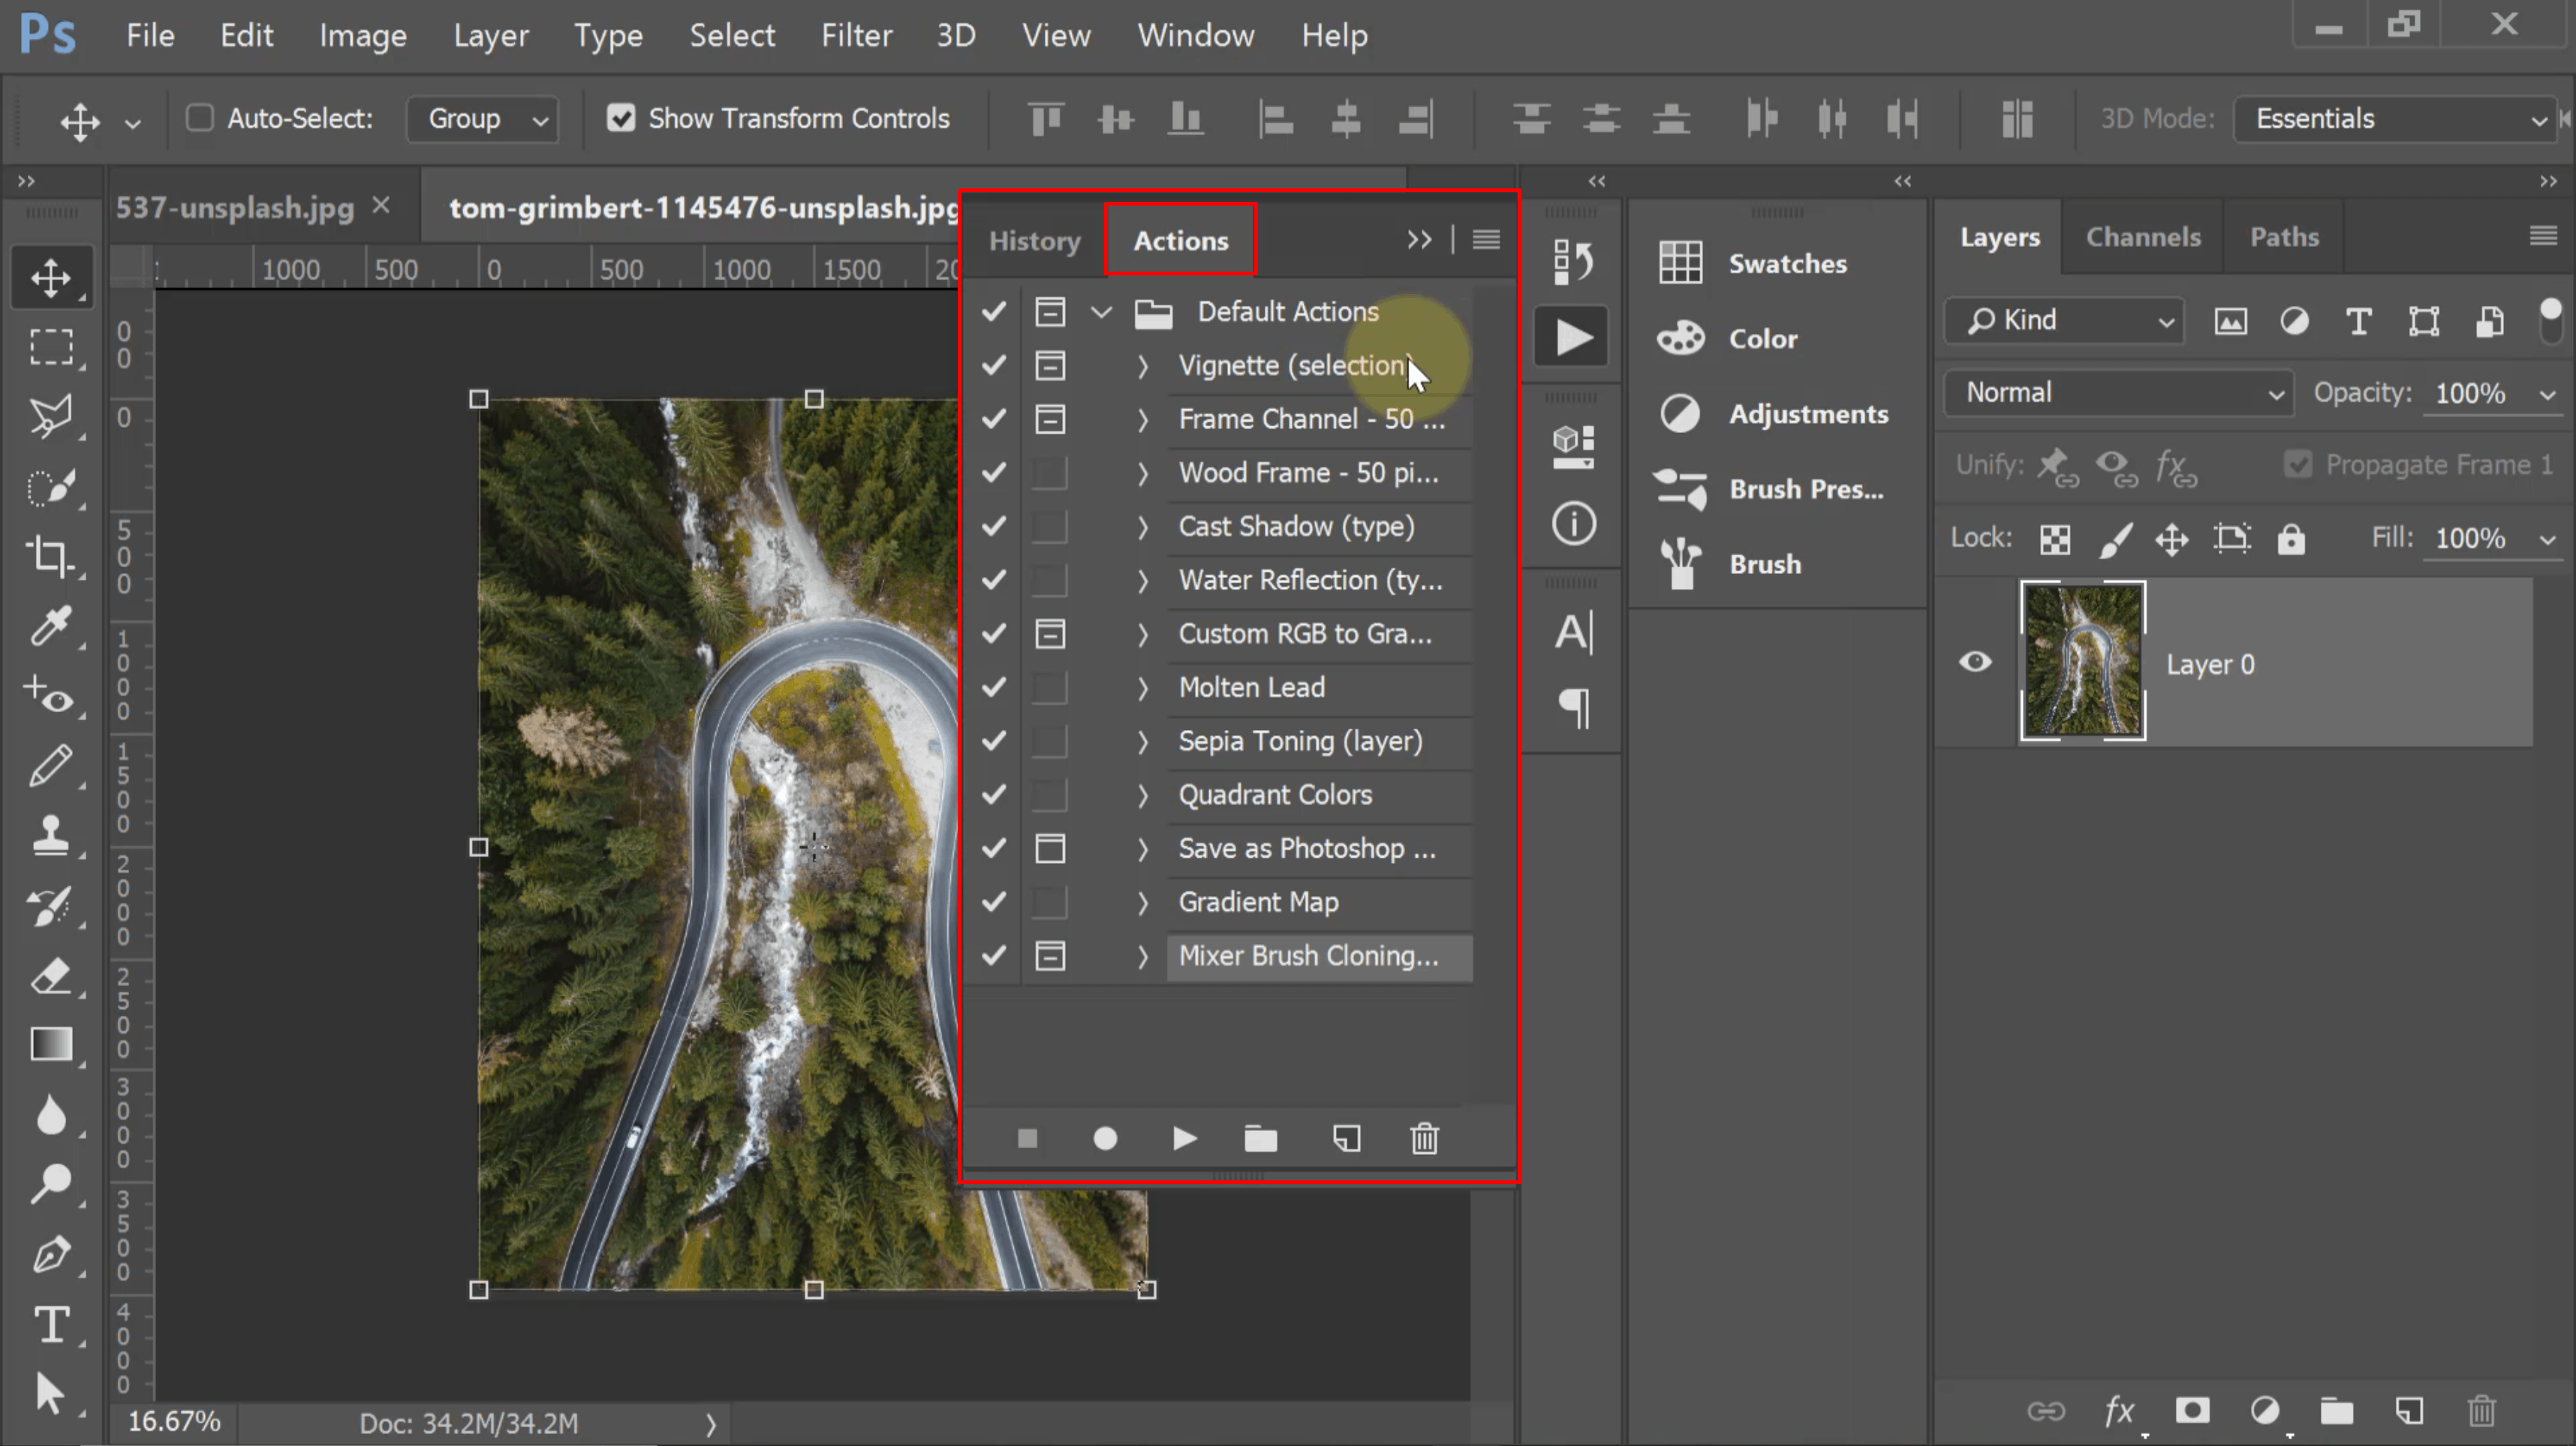Toggle the Vignette (selection) action checkmark
2576x1446 pixels.
[993, 365]
